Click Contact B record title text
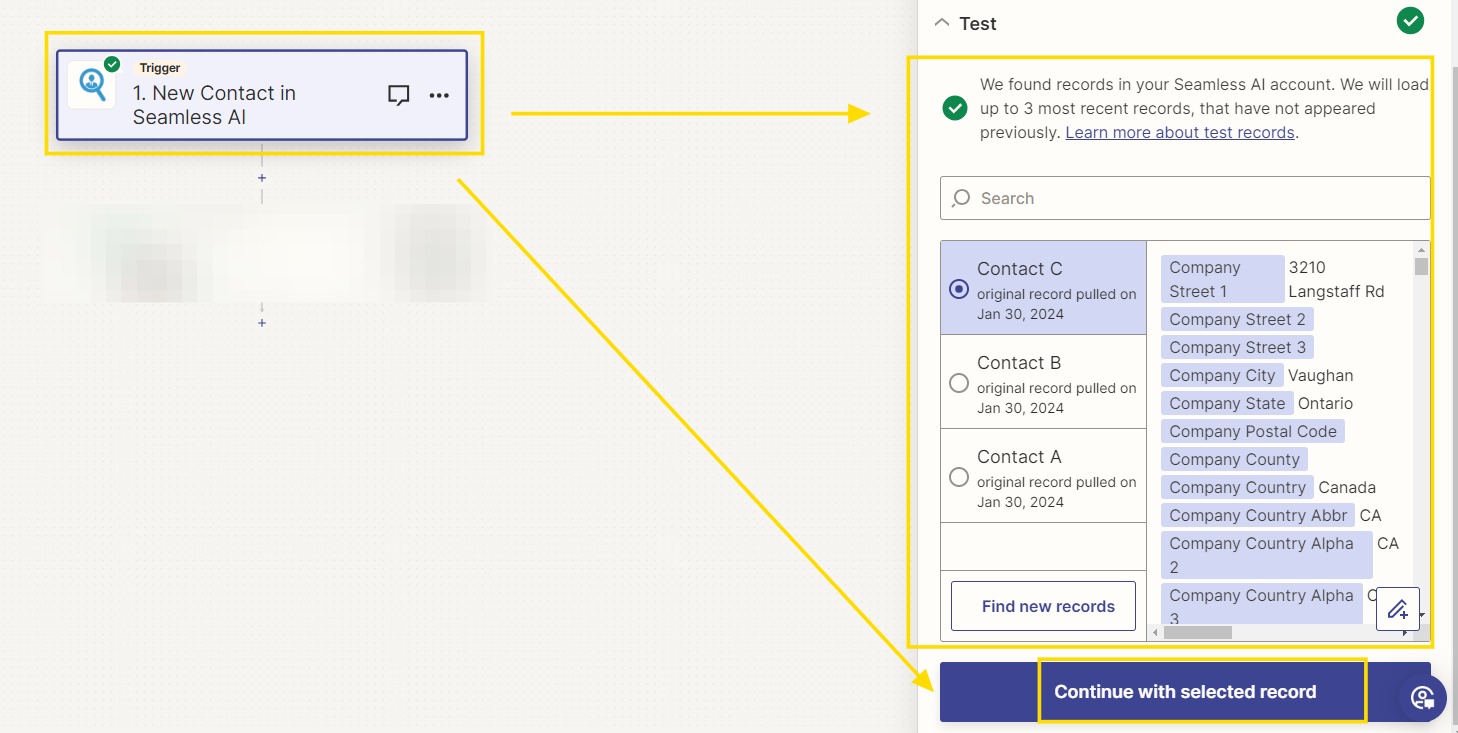1458x733 pixels. [1019, 362]
